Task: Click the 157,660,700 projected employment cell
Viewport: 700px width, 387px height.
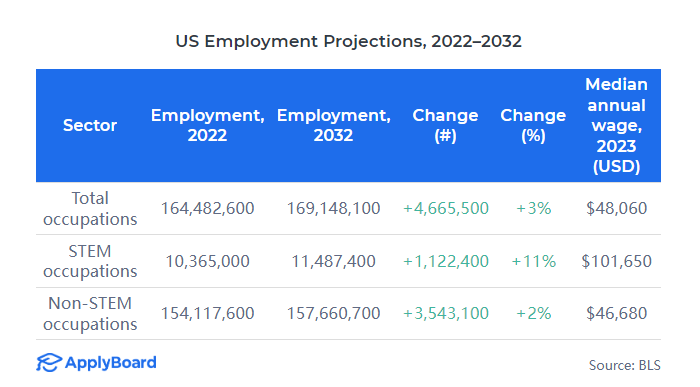Action: tap(333, 313)
